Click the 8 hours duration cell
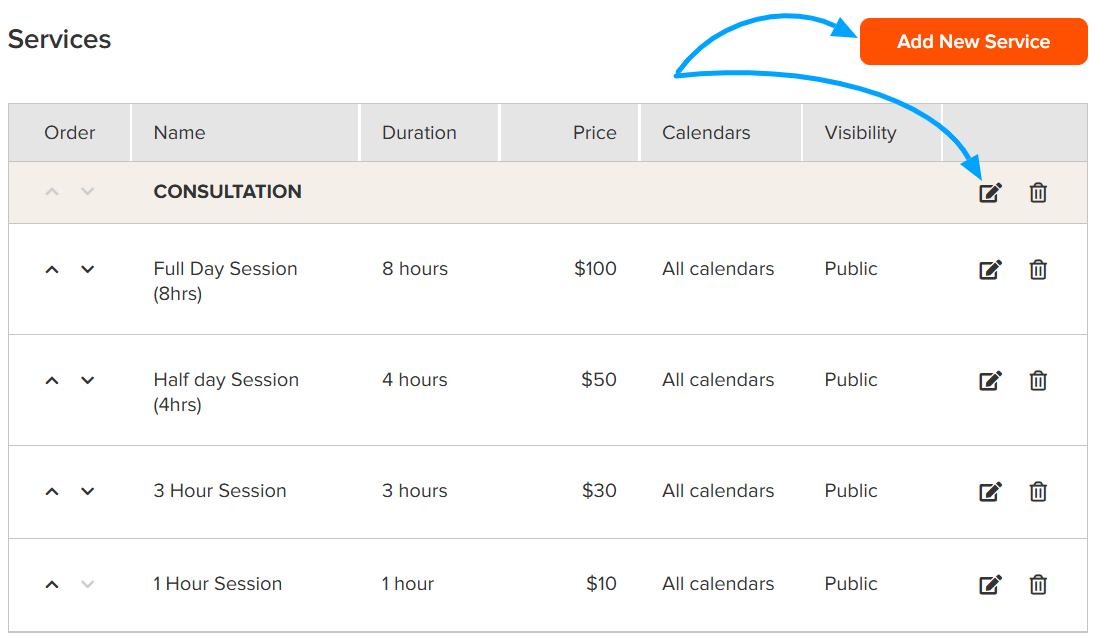This screenshot has width=1095, height=639. click(x=415, y=269)
